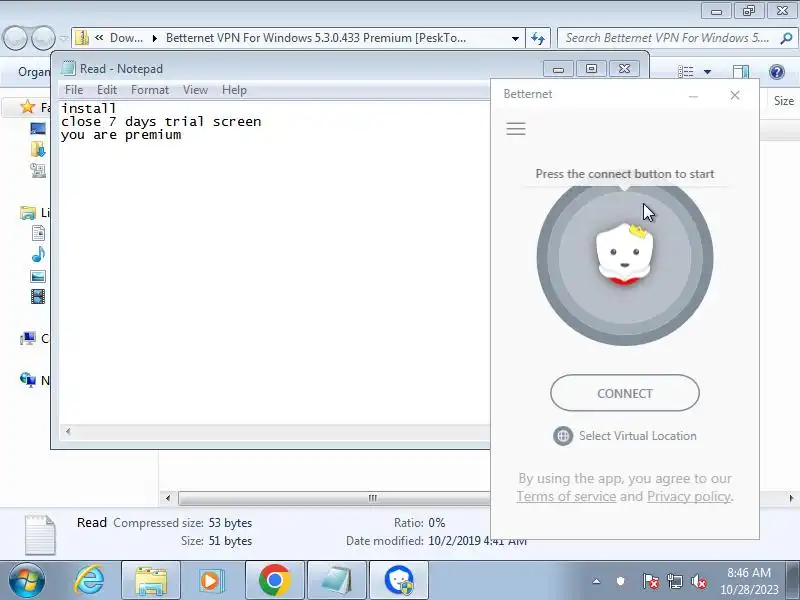This screenshot has width=800, height=600.
Task: Click the Action Center flag tray icon
Action: pos(650,581)
